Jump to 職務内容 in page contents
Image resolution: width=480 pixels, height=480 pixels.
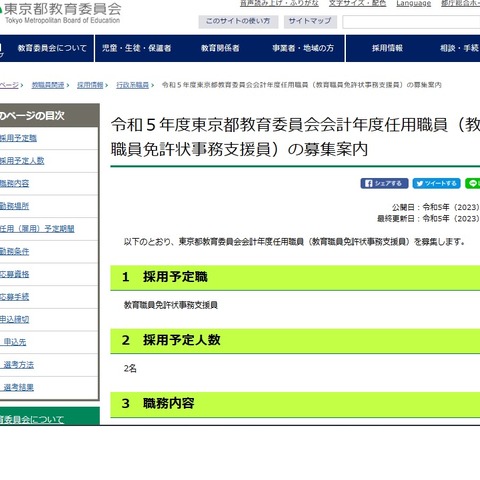pyautogui.click(x=15, y=183)
